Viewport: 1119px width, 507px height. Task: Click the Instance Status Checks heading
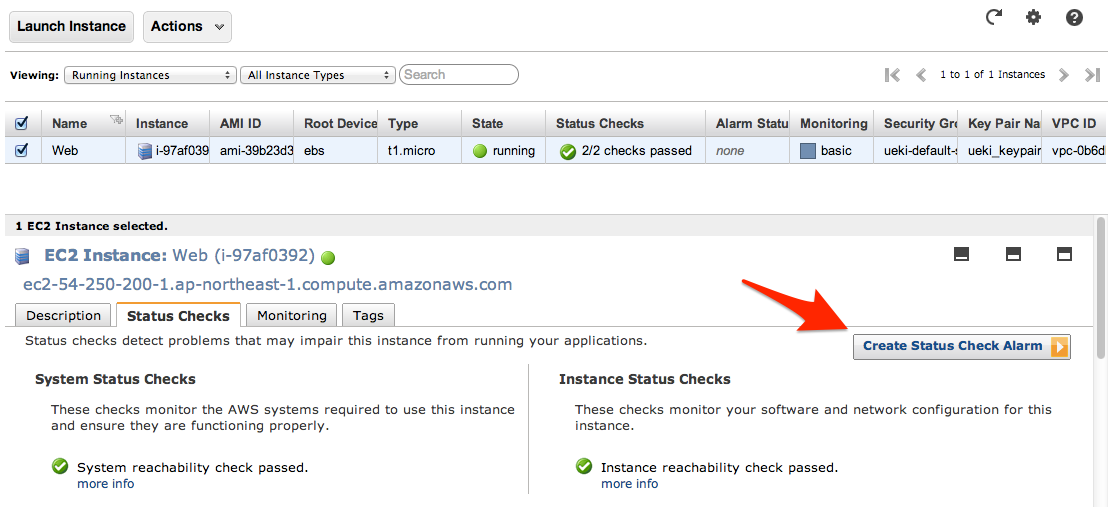tap(645, 379)
